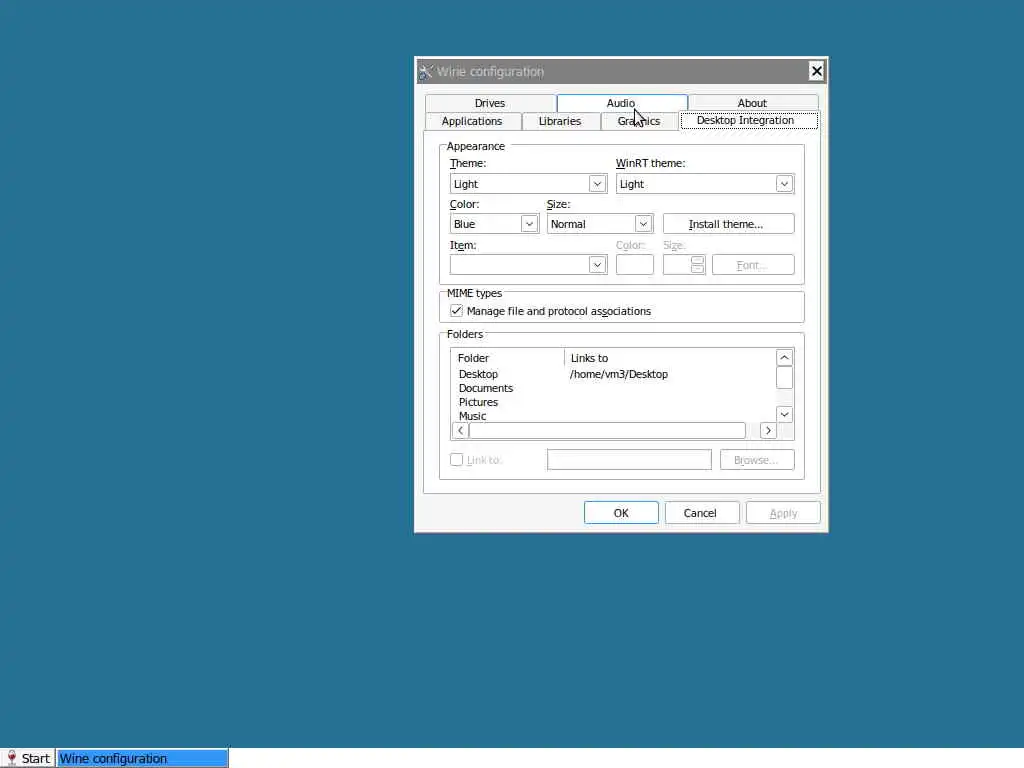Toggle the Link to checkbox

[456, 460]
